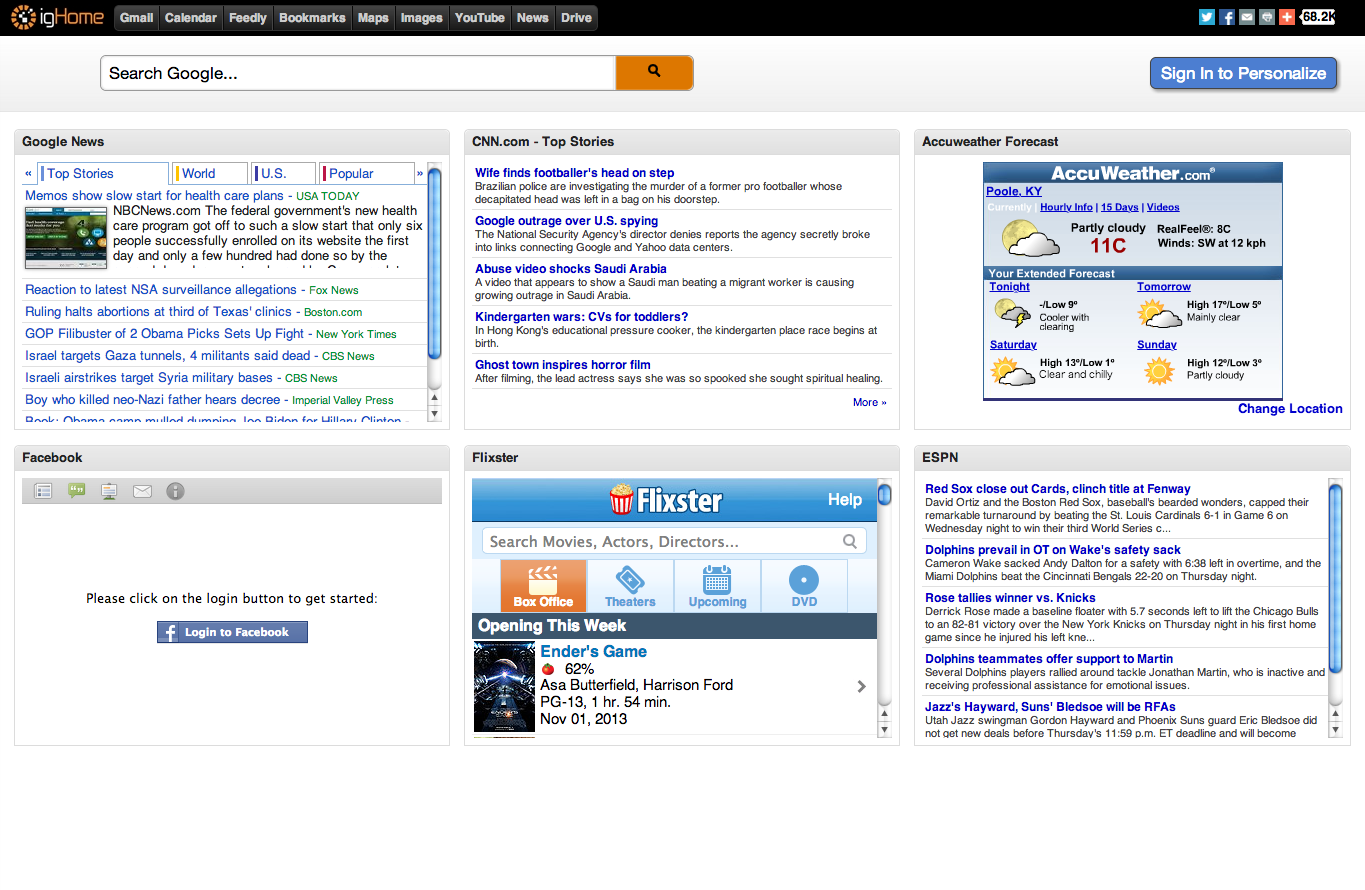The width and height of the screenshot is (1365, 890).
Task: Share page via Facebook icon in top bar
Action: (x=1226, y=17)
